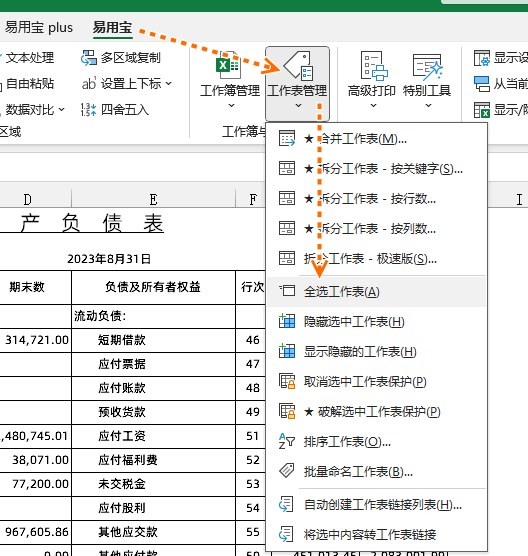Click the 多区域复制 icon

[89, 57]
